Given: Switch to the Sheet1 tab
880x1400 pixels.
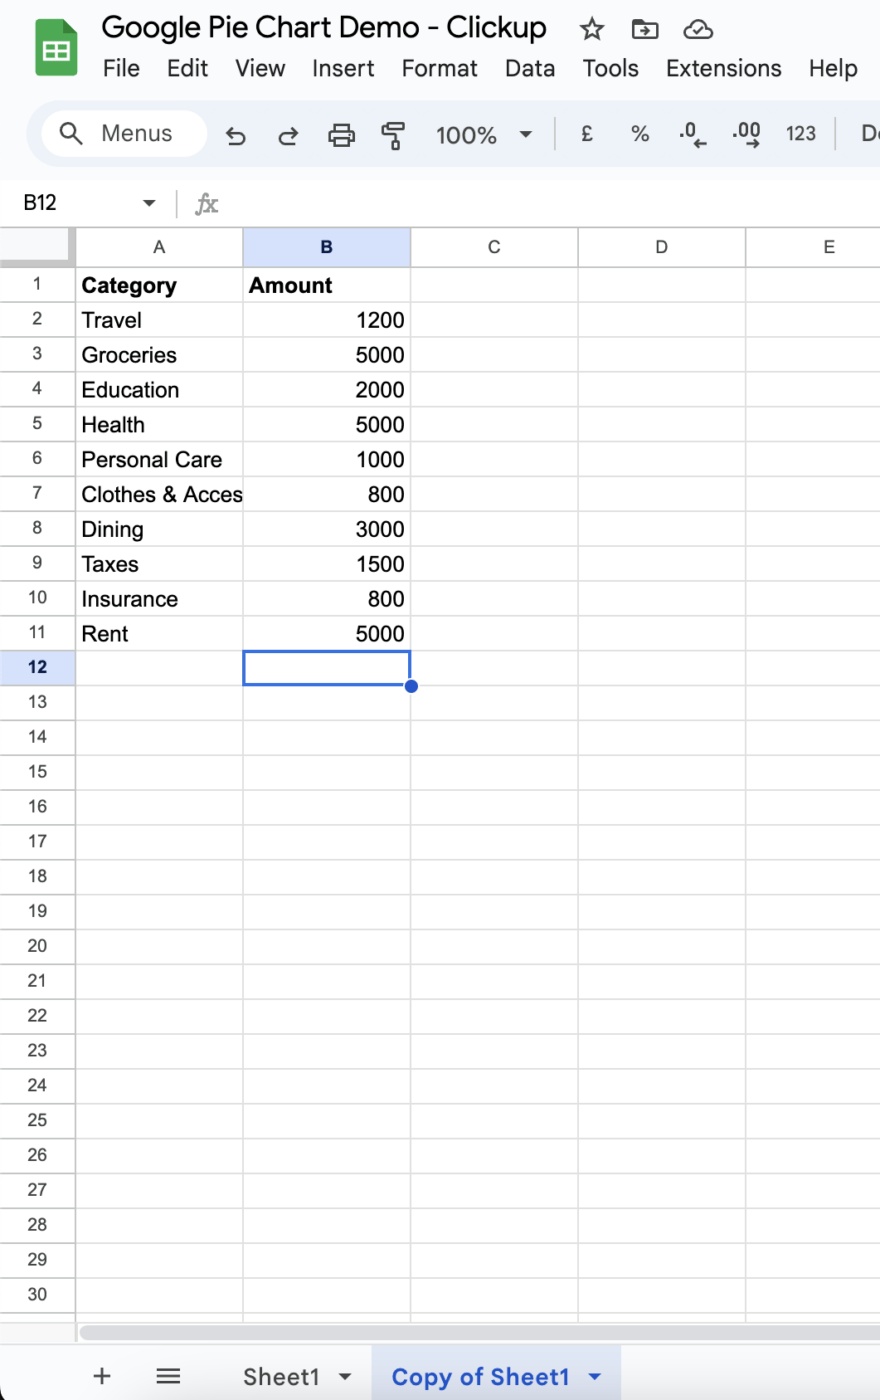Looking at the screenshot, I should tap(281, 1377).
